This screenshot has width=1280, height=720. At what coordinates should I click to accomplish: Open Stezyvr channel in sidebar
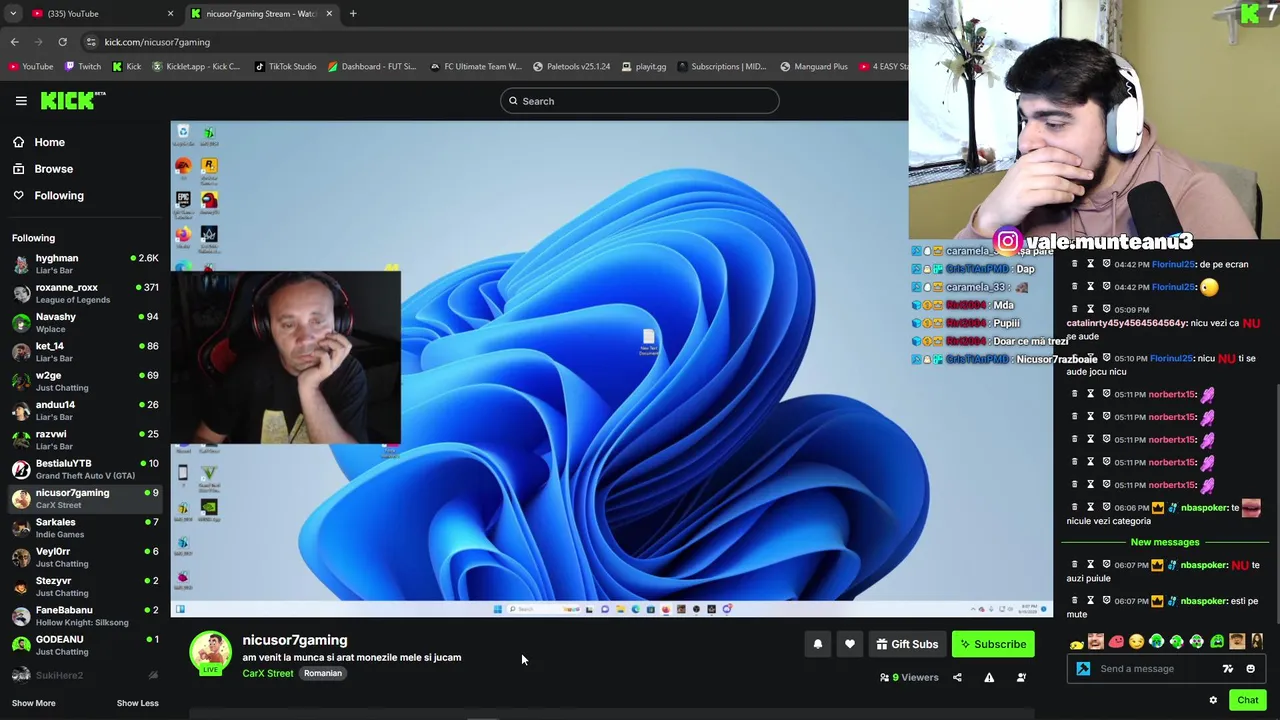(85, 586)
